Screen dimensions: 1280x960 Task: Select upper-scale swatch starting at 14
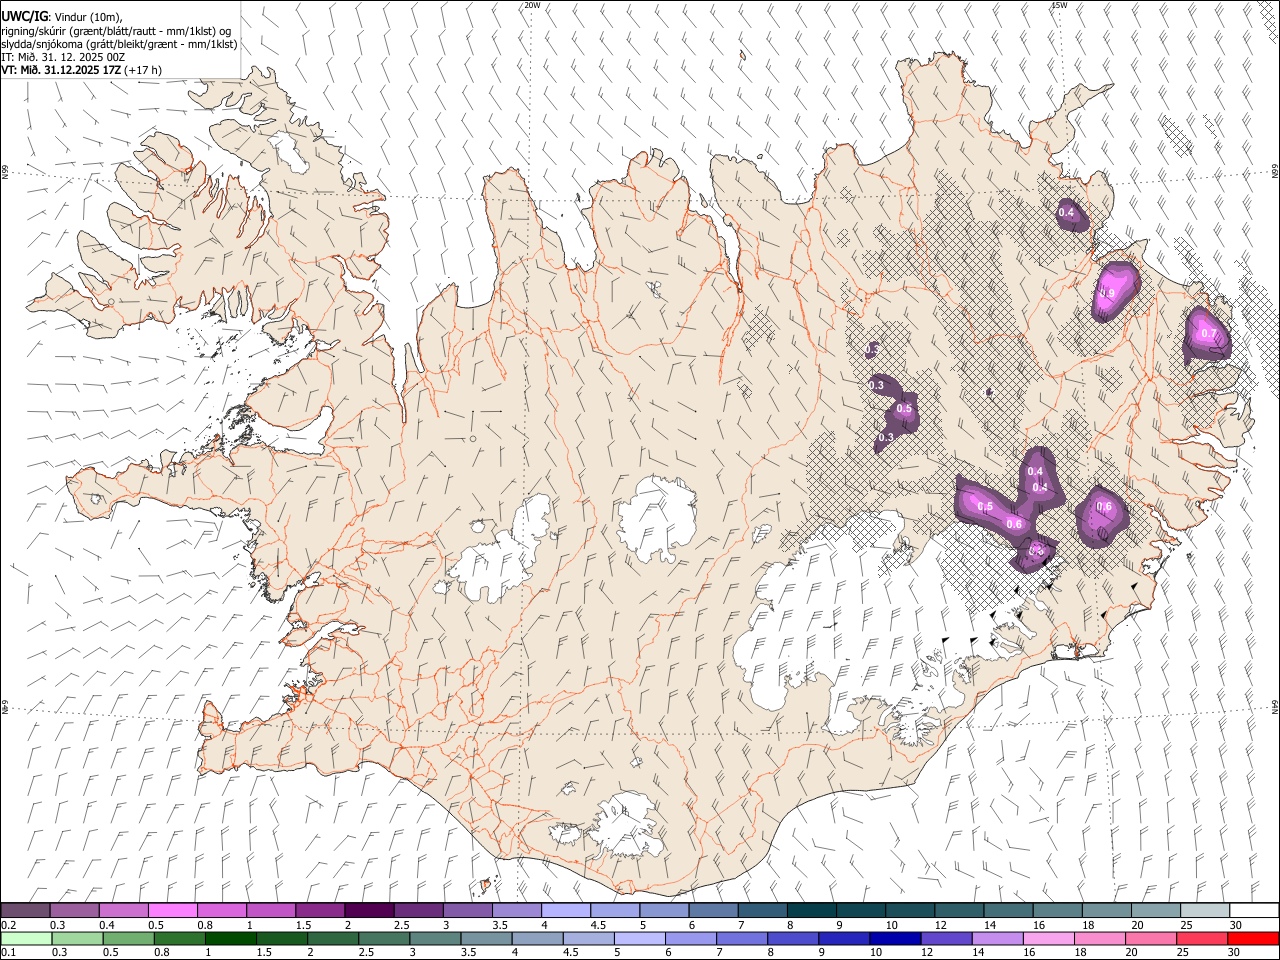pos(1009,910)
